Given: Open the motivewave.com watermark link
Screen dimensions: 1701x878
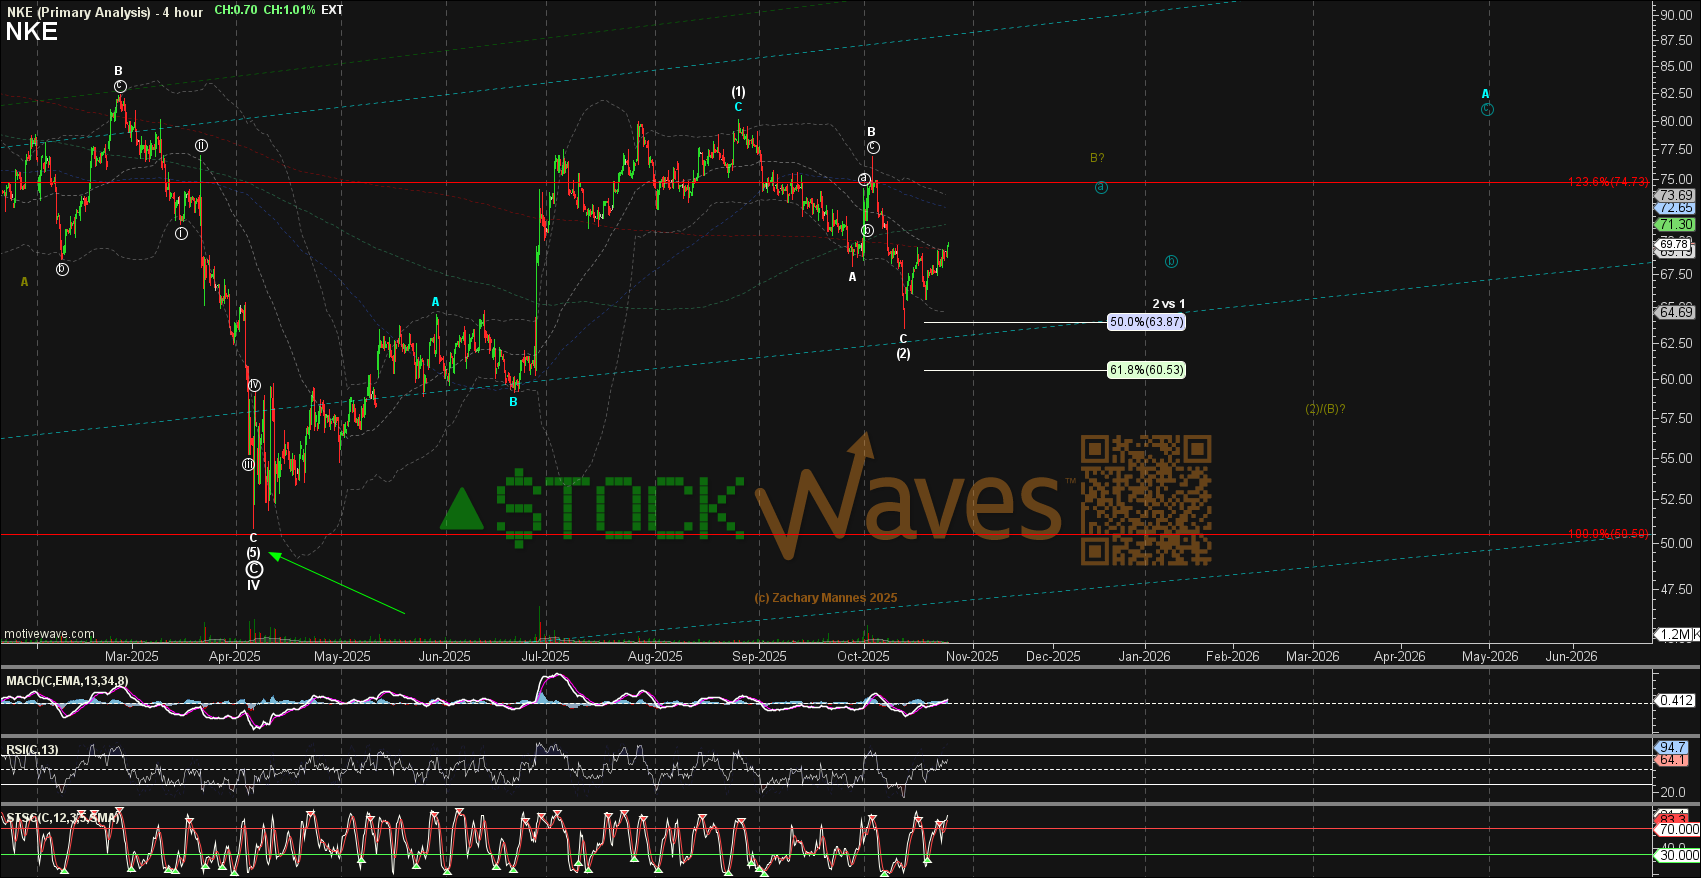Looking at the screenshot, I should tap(50, 634).
